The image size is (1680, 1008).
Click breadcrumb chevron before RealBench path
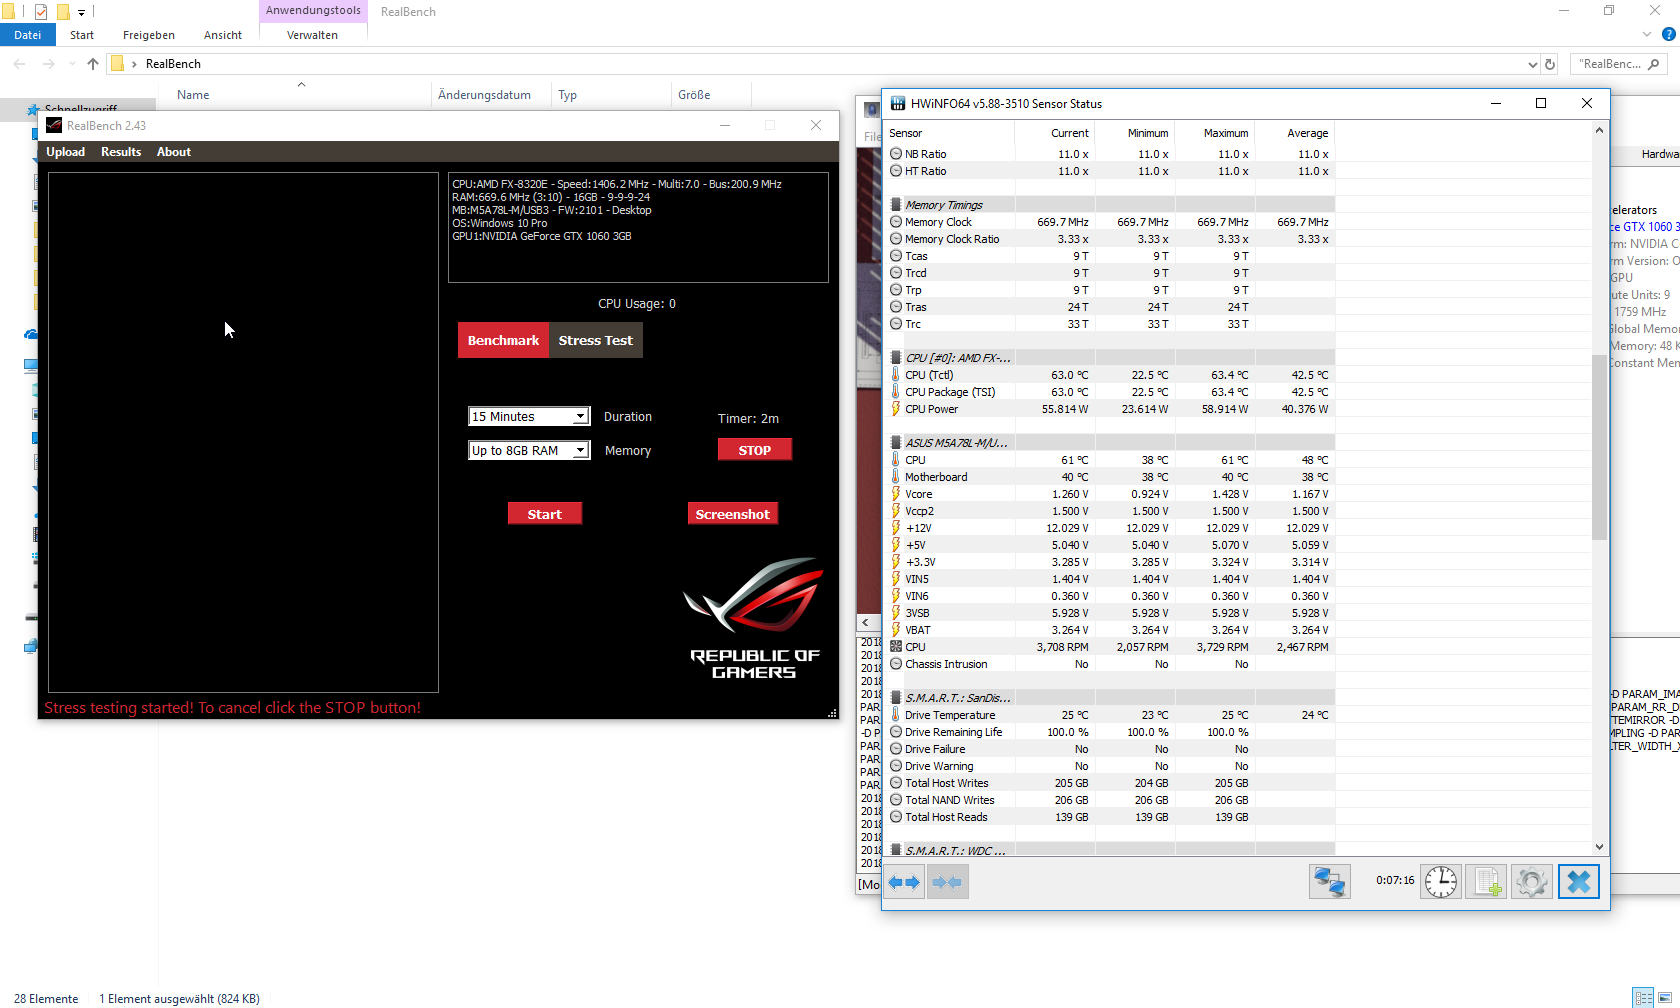coord(134,64)
